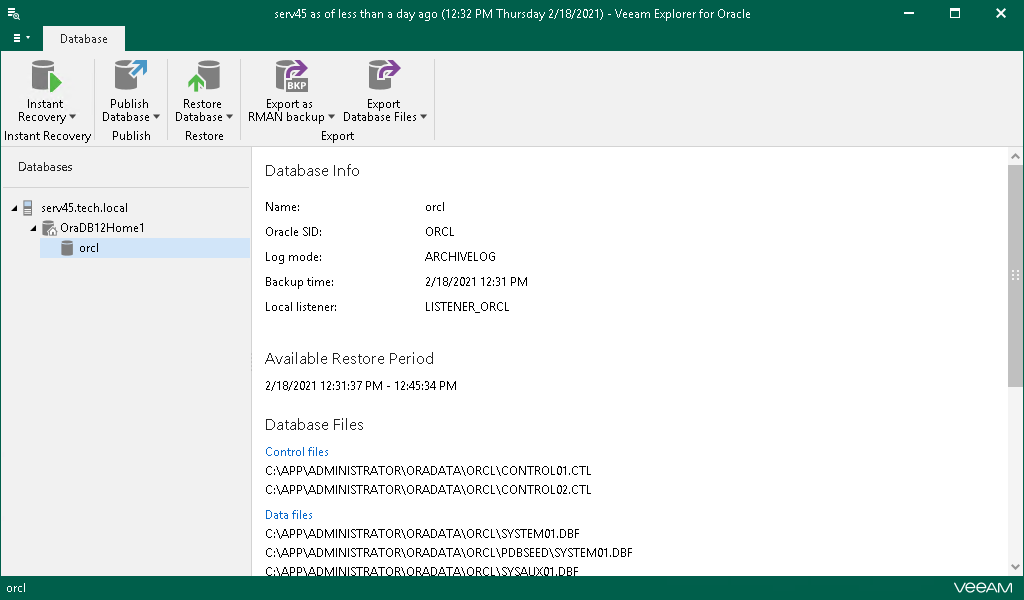Click the orcl name value in Database Info
This screenshot has width=1024, height=600.
click(x=435, y=207)
